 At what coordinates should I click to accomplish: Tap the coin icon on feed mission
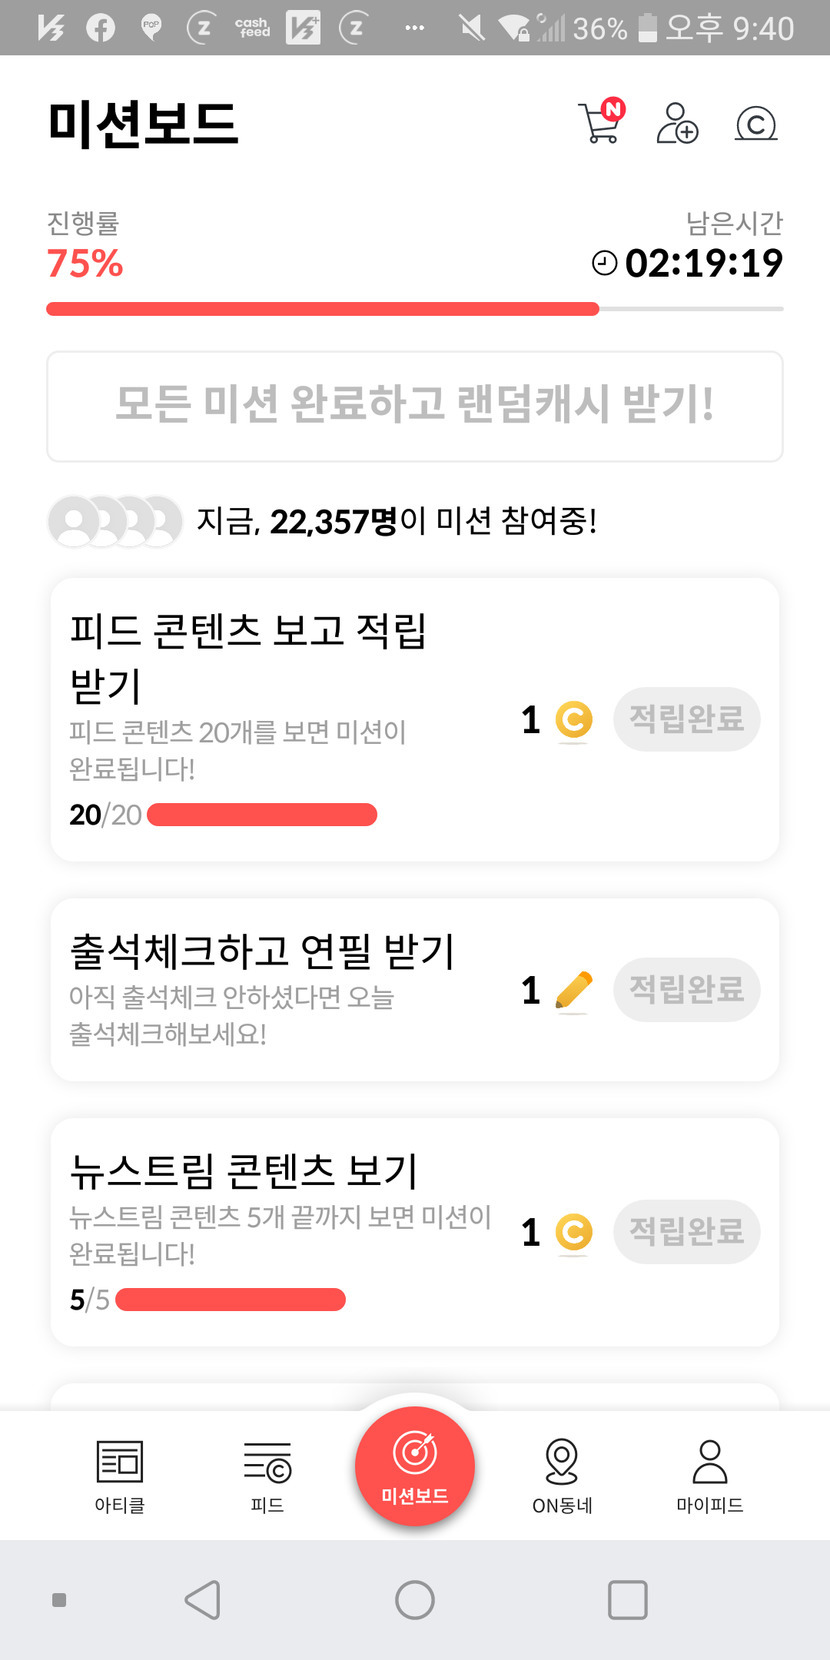(x=574, y=720)
